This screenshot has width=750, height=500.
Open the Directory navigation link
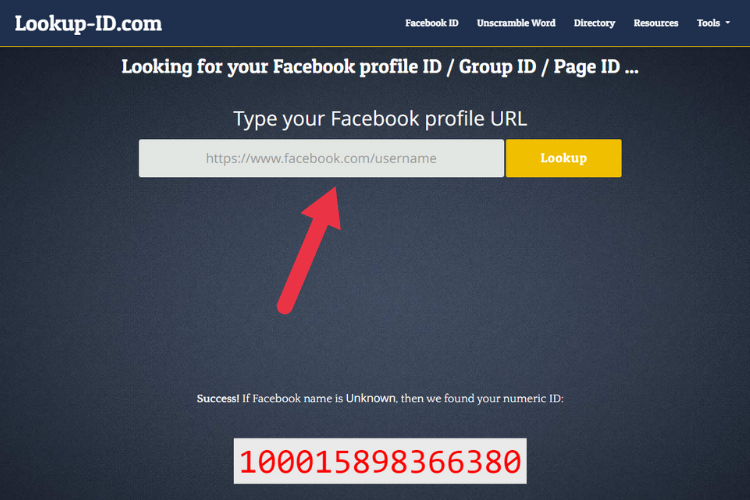click(x=594, y=23)
